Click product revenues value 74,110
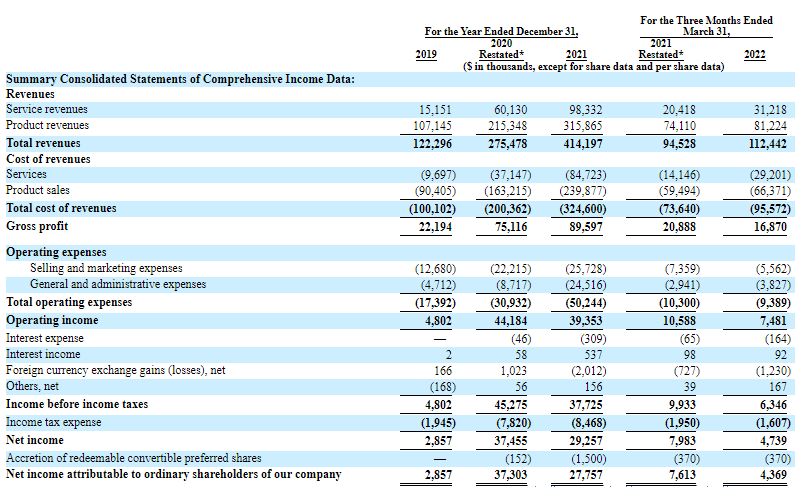Image resolution: width=806 pixels, height=494 pixels. pos(679,126)
